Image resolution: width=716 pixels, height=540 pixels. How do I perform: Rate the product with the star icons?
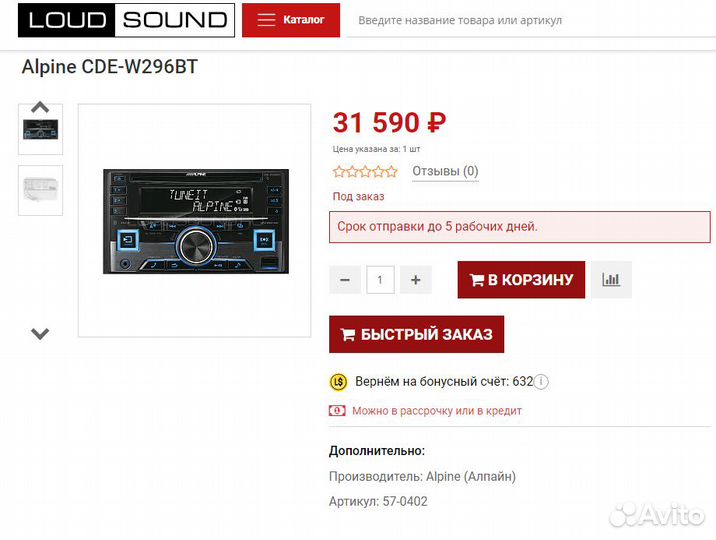(365, 172)
